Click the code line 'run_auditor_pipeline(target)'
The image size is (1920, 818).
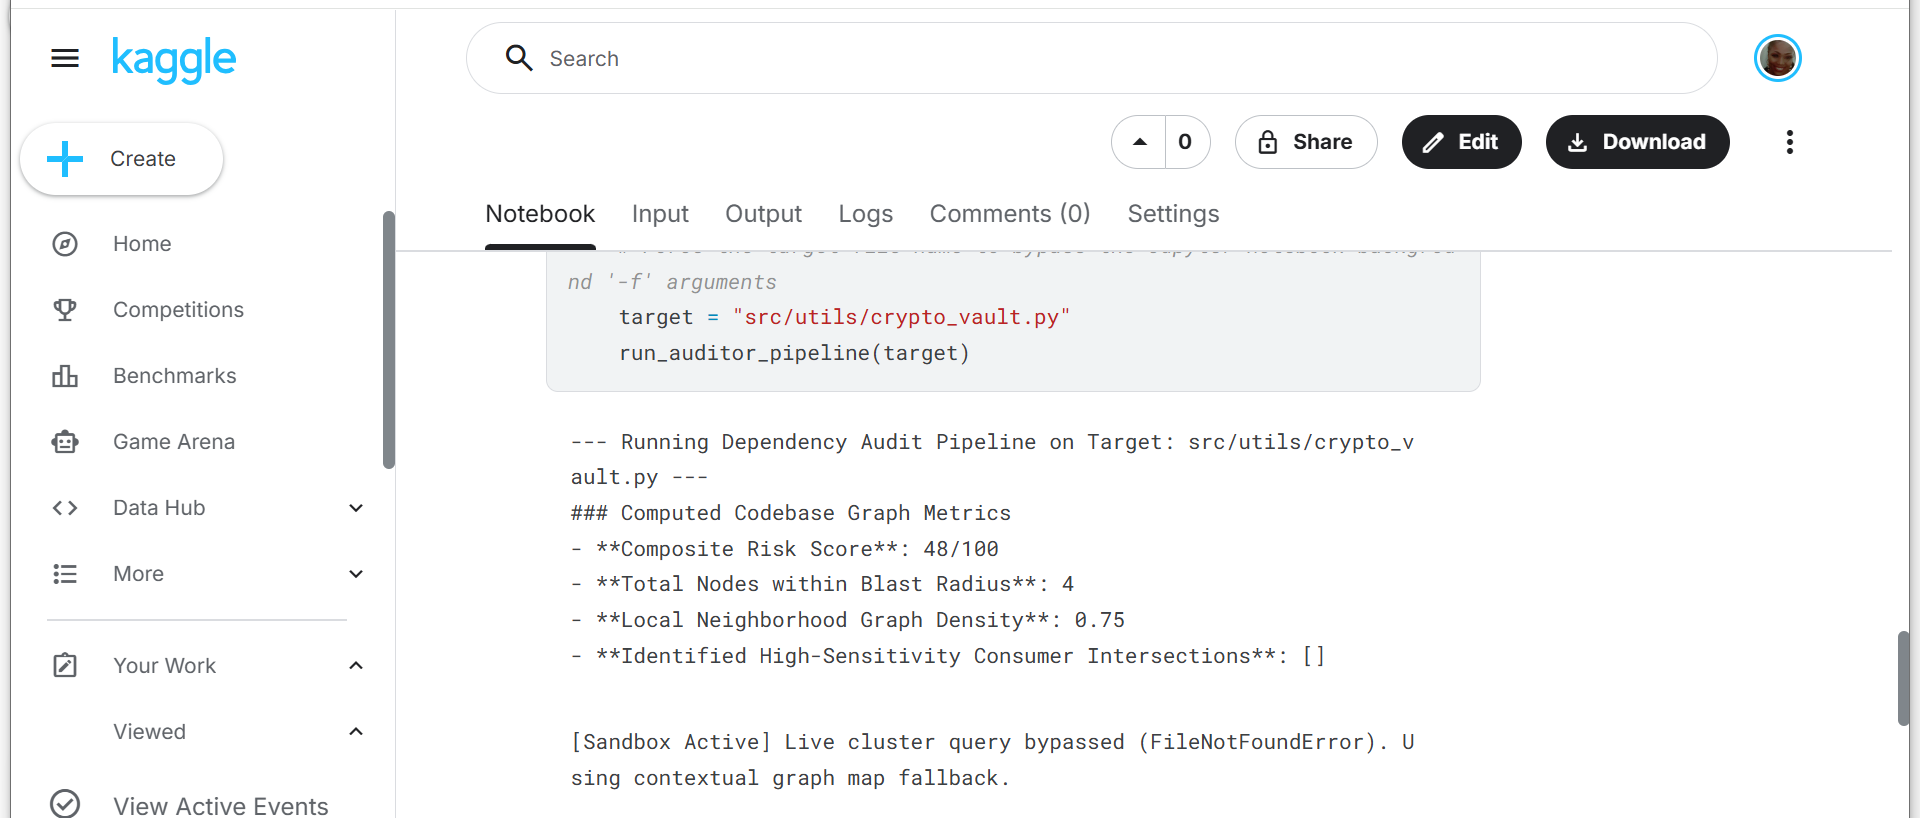(x=794, y=353)
